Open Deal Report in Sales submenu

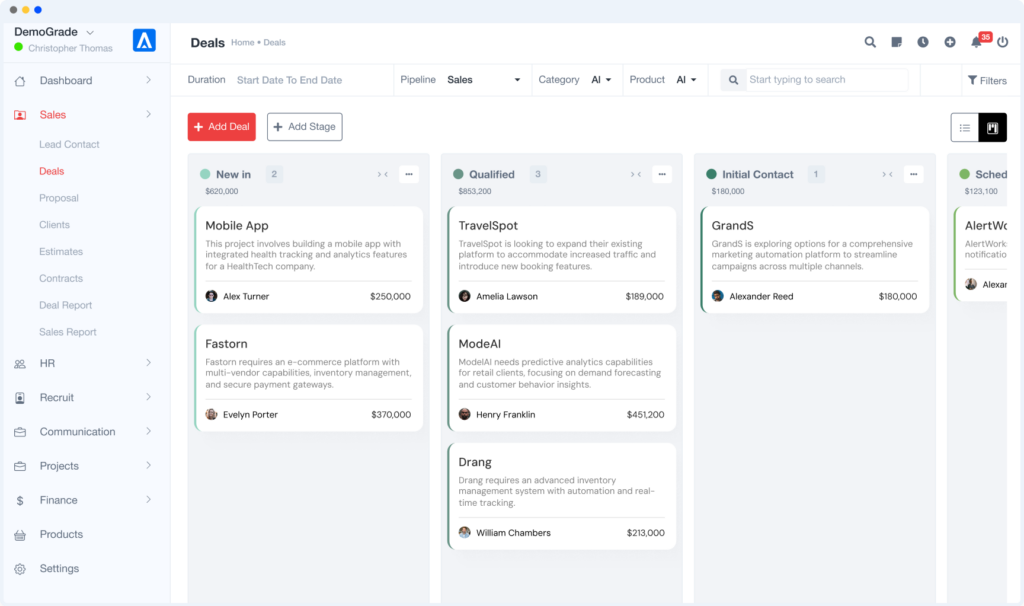(x=65, y=305)
